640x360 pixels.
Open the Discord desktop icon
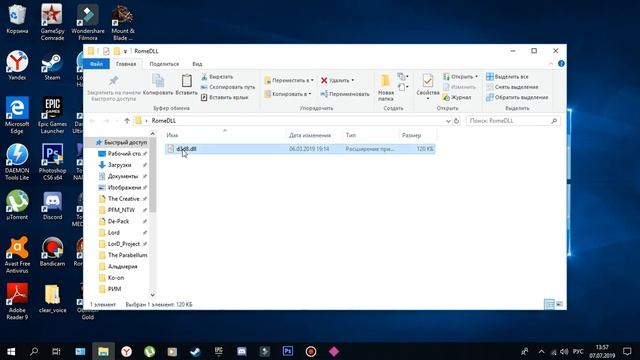52,206
